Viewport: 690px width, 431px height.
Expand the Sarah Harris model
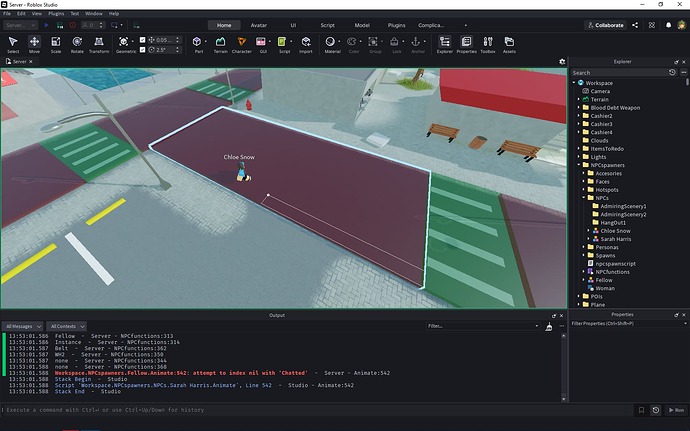[x=589, y=239]
